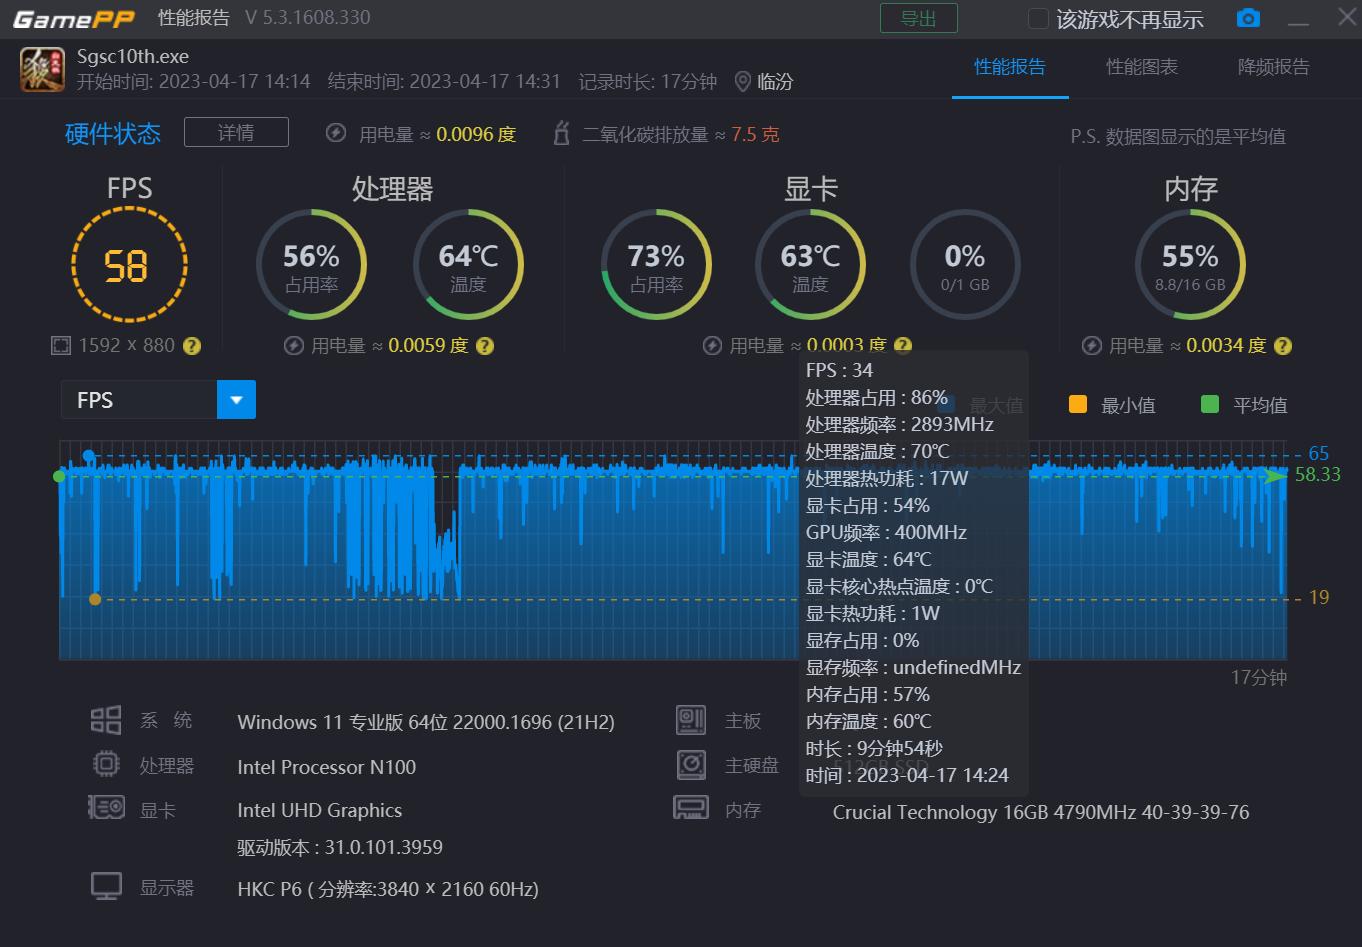Open the FPS metric dropdown
The height and width of the screenshot is (947, 1362).
[x=236, y=399]
